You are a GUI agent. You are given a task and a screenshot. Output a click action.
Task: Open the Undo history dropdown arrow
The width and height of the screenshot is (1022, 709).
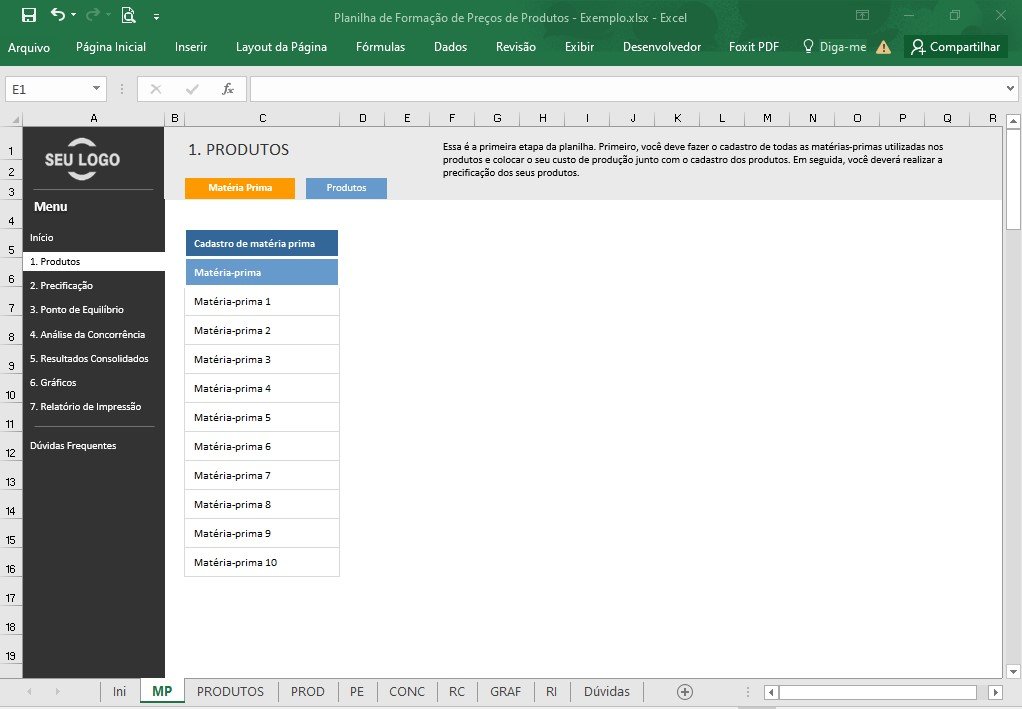74,14
